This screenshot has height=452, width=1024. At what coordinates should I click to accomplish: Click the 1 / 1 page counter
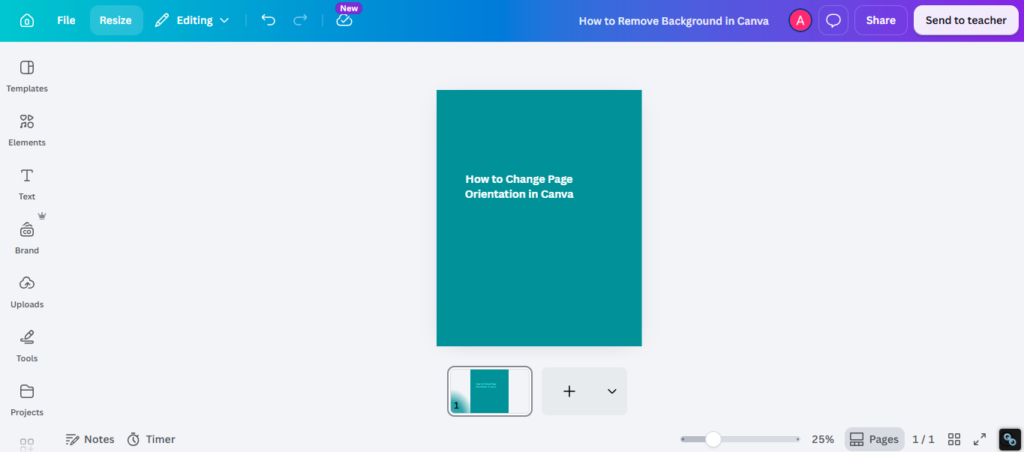click(923, 440)
